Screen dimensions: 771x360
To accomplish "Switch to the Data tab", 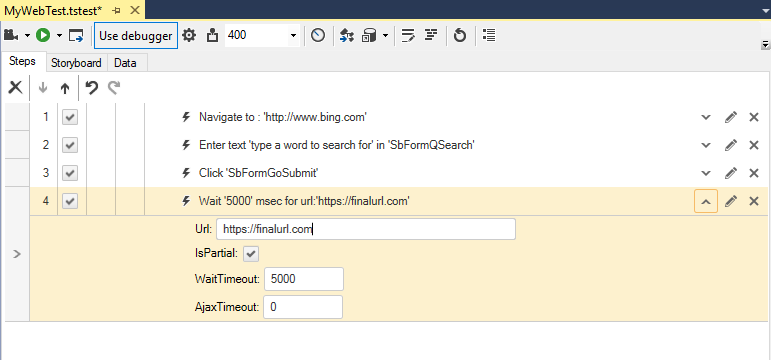I will click(125, 63).
